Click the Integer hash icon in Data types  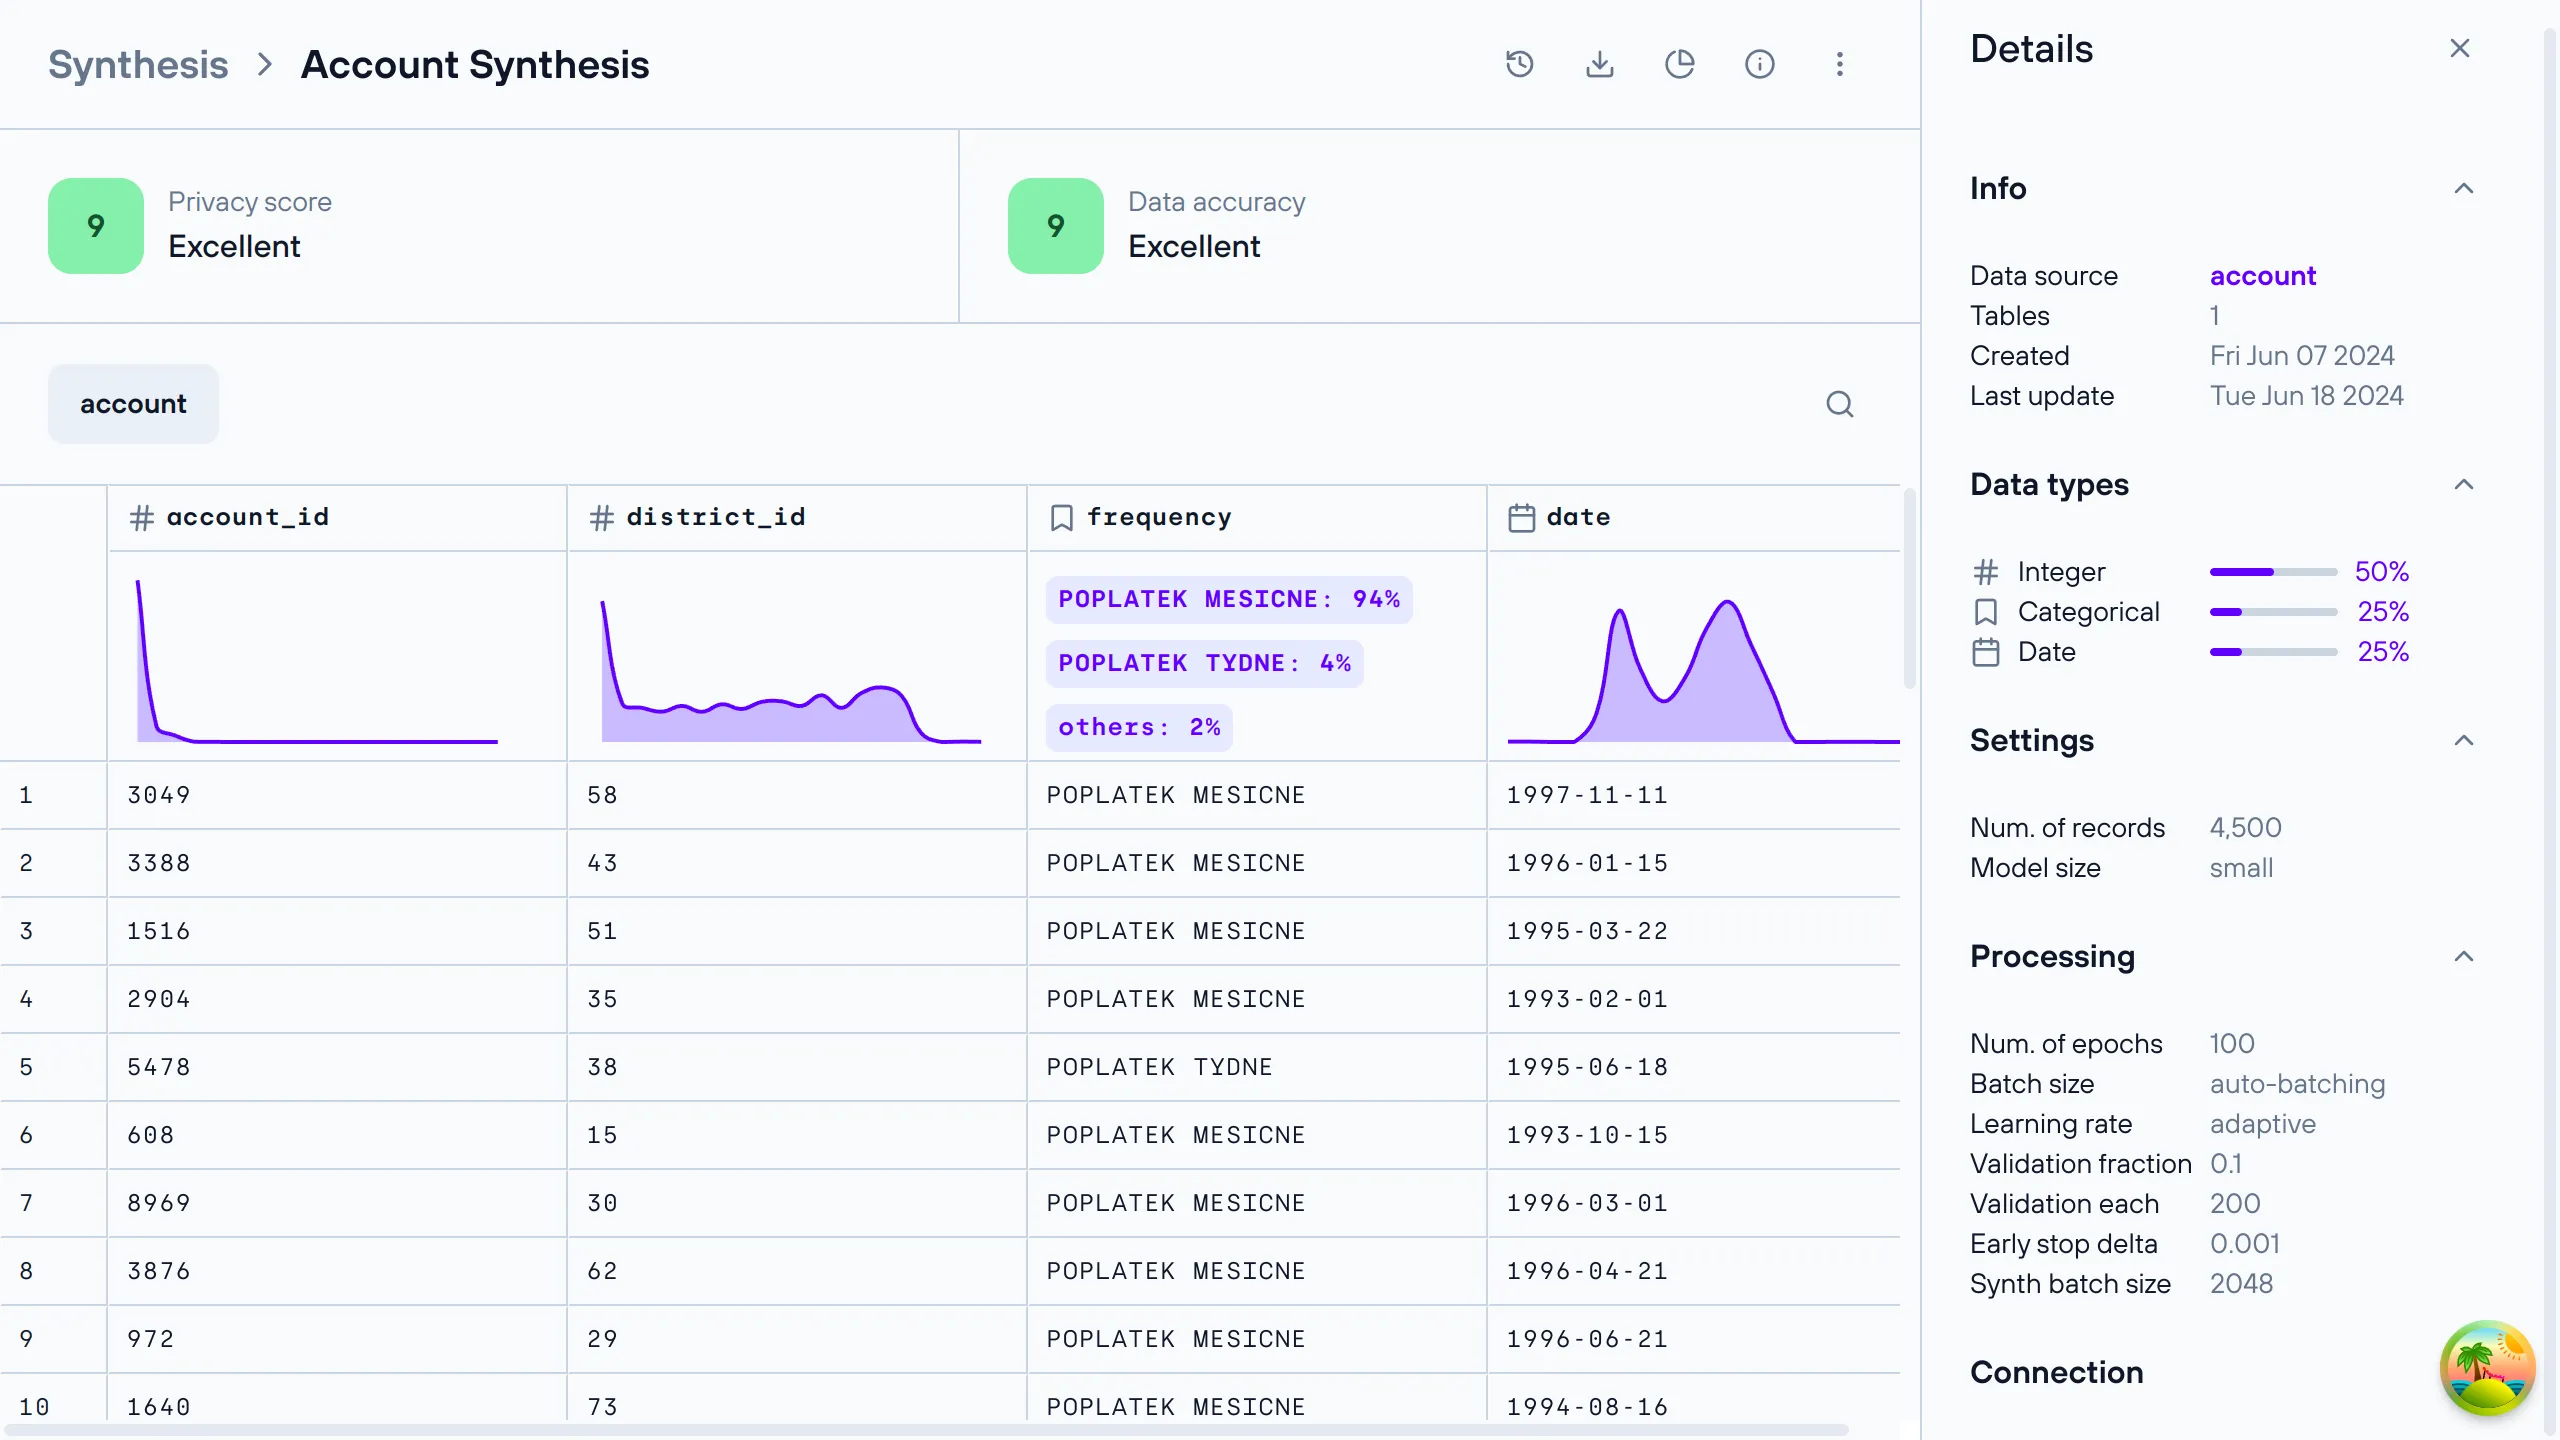point(1986,572)
